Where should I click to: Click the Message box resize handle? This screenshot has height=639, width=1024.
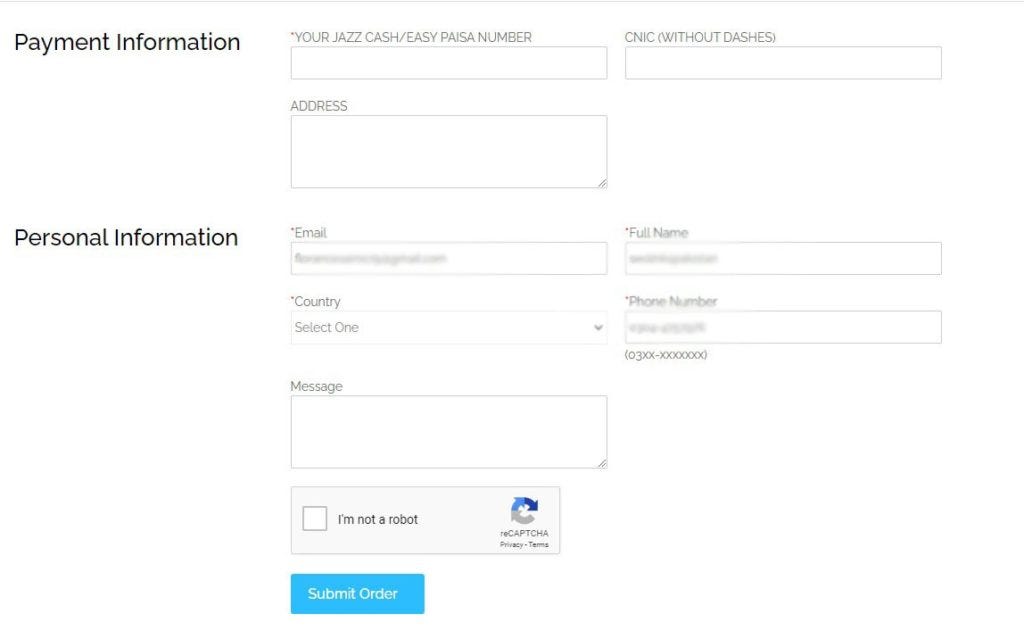point(602,464)
